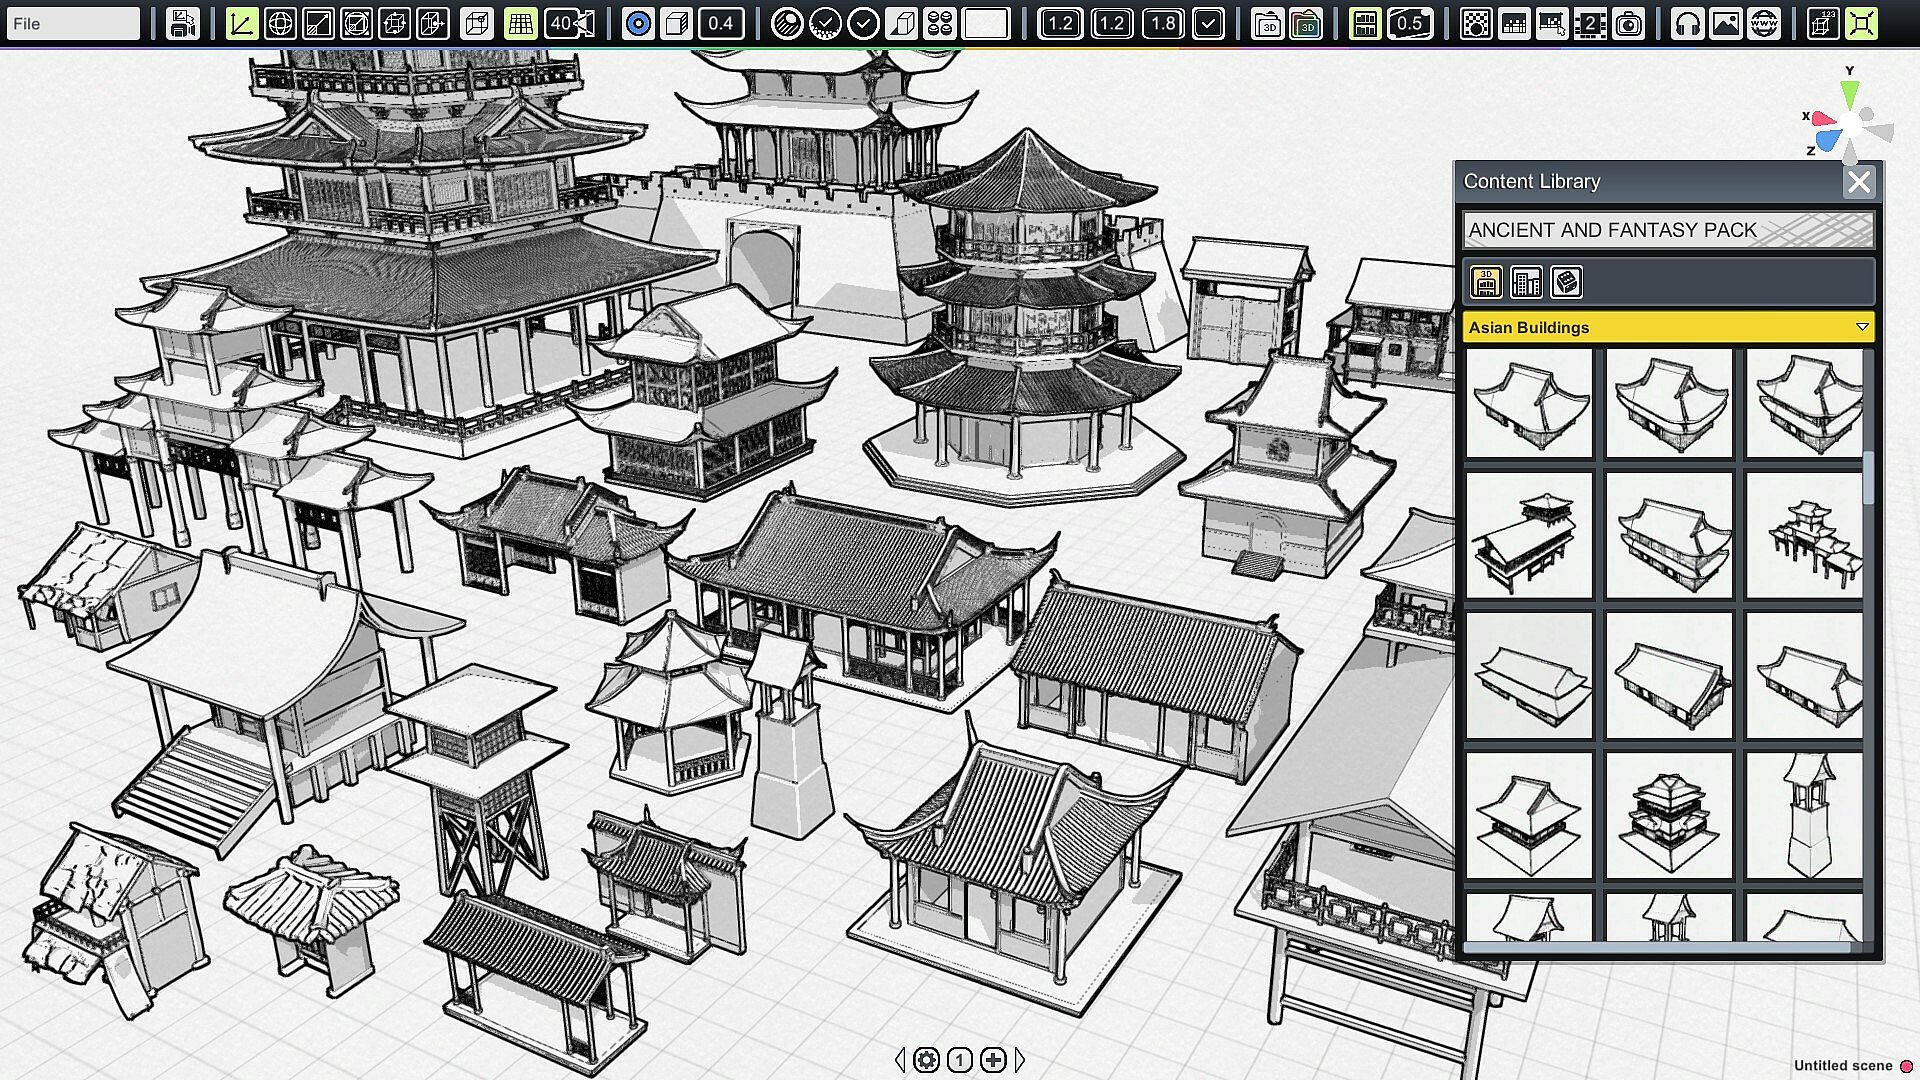Screen dimensions: 1920x1080
Task: Open the white color swatch in toolbar
Action: [x=985, y=23]
